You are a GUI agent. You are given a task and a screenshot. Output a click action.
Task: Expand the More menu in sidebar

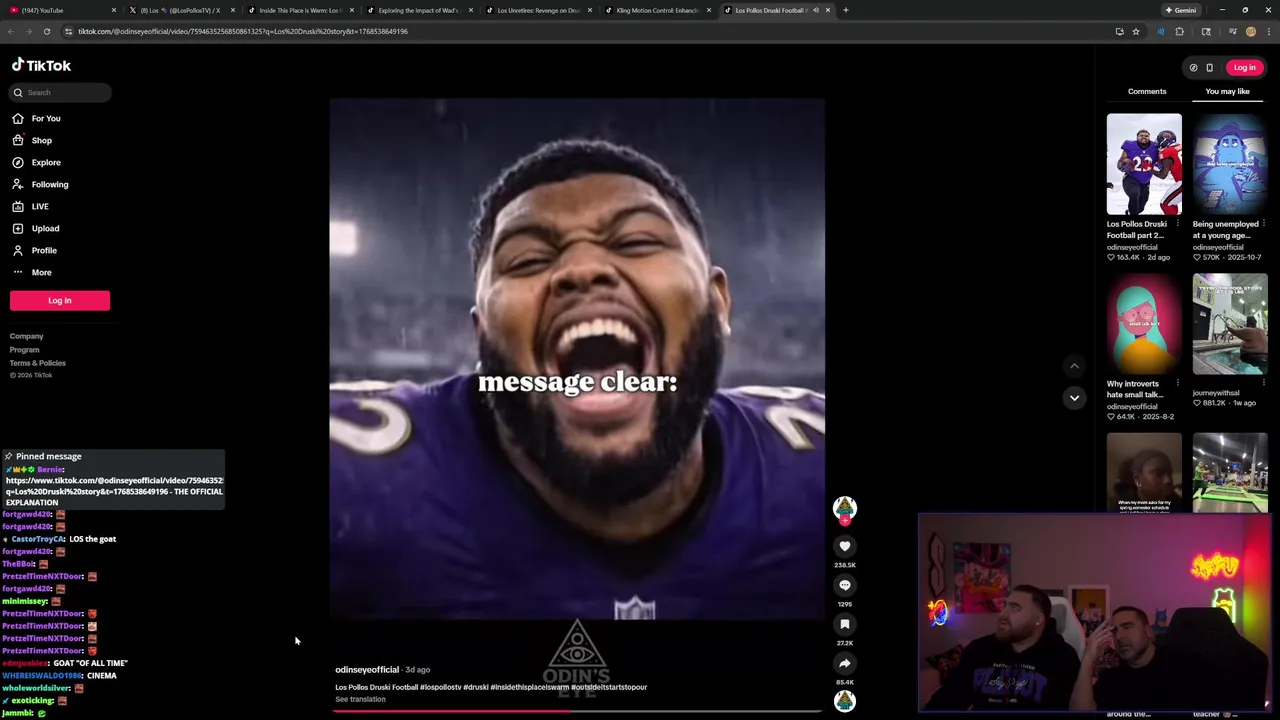tap(41, 272)
